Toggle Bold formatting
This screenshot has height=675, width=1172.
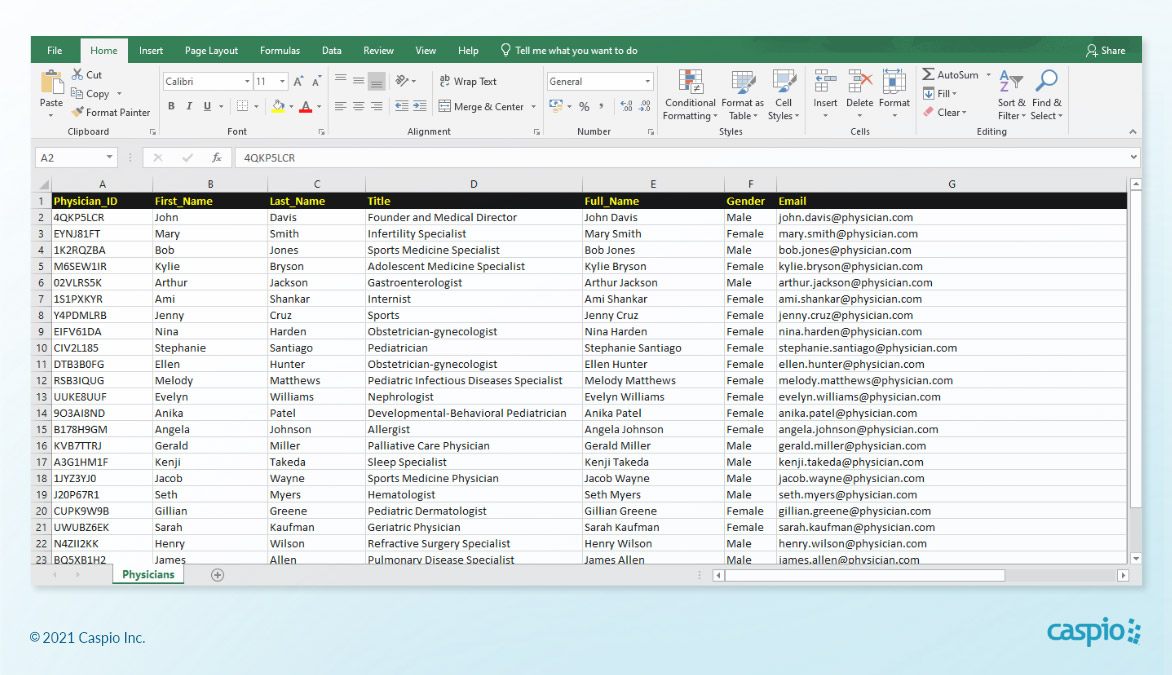click(171, 107)
